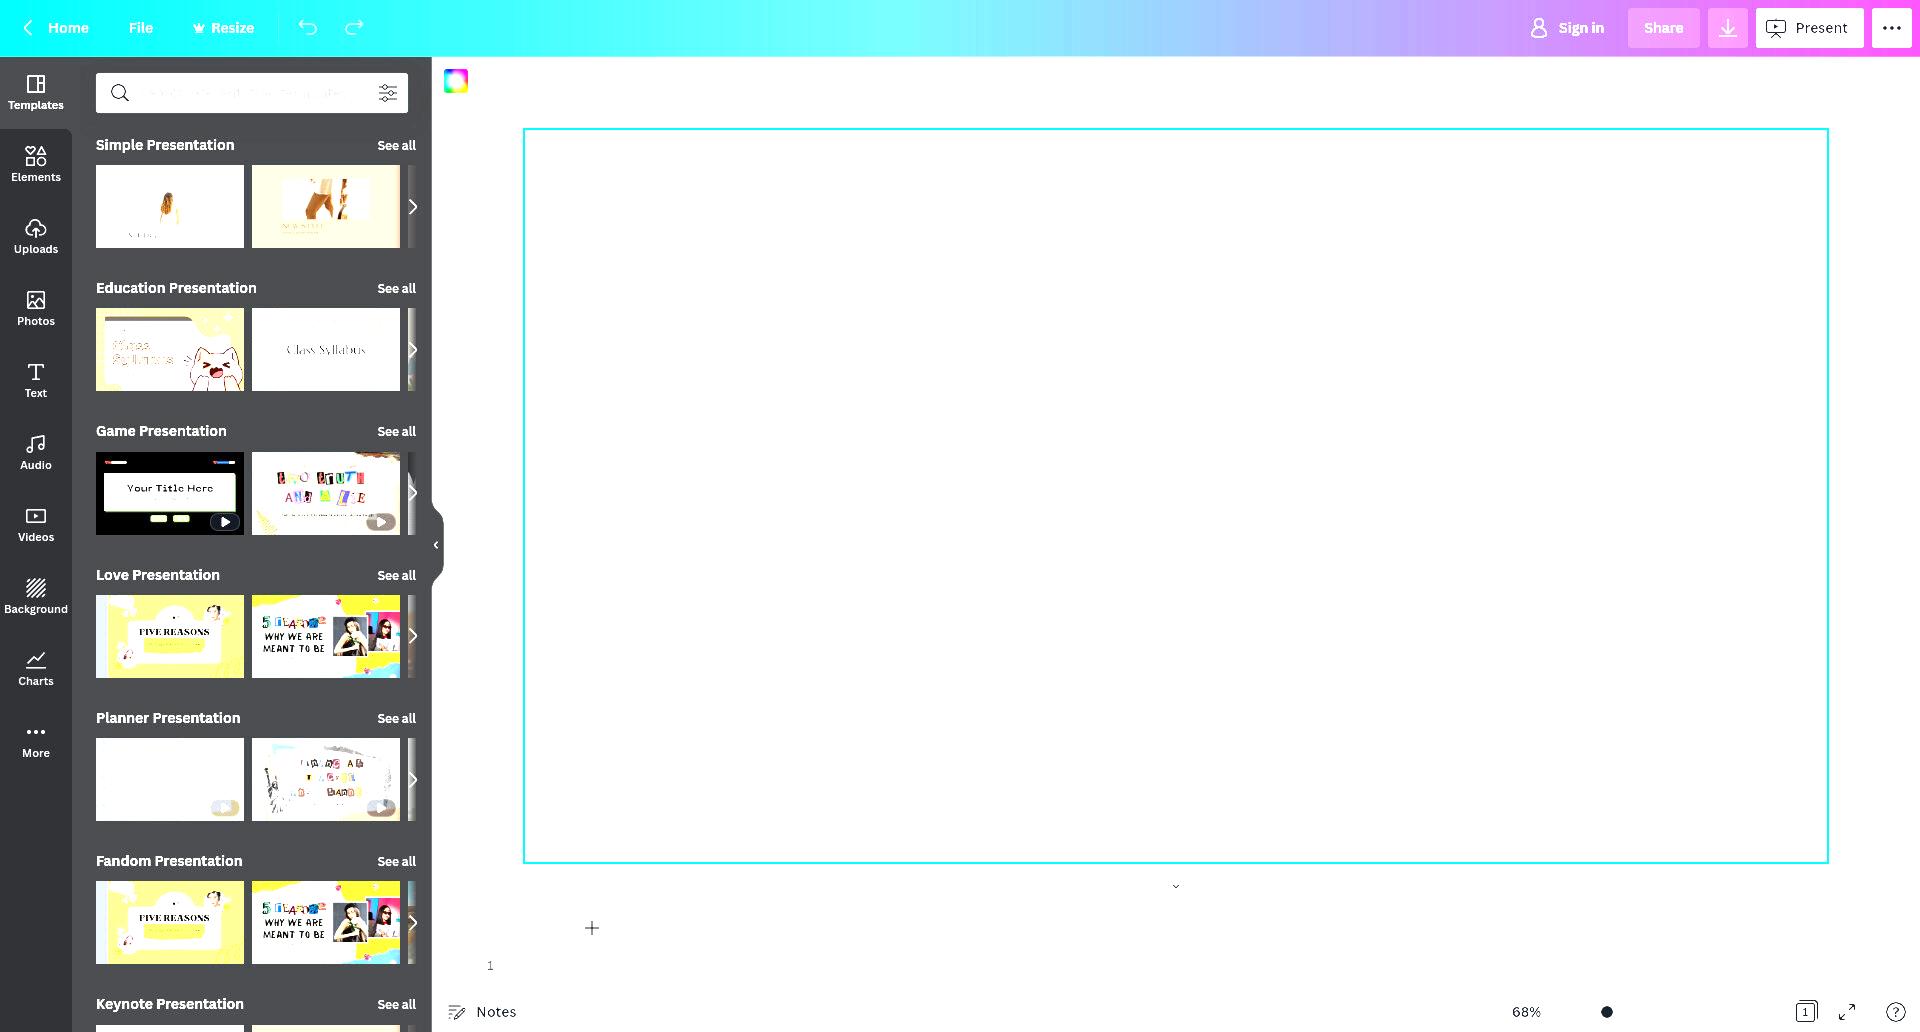Image resolution: width=1920 pixels, height=1032 pixels.
Task: Select second Game Presentation template thumbnail
Action: [x=326, y=493]
